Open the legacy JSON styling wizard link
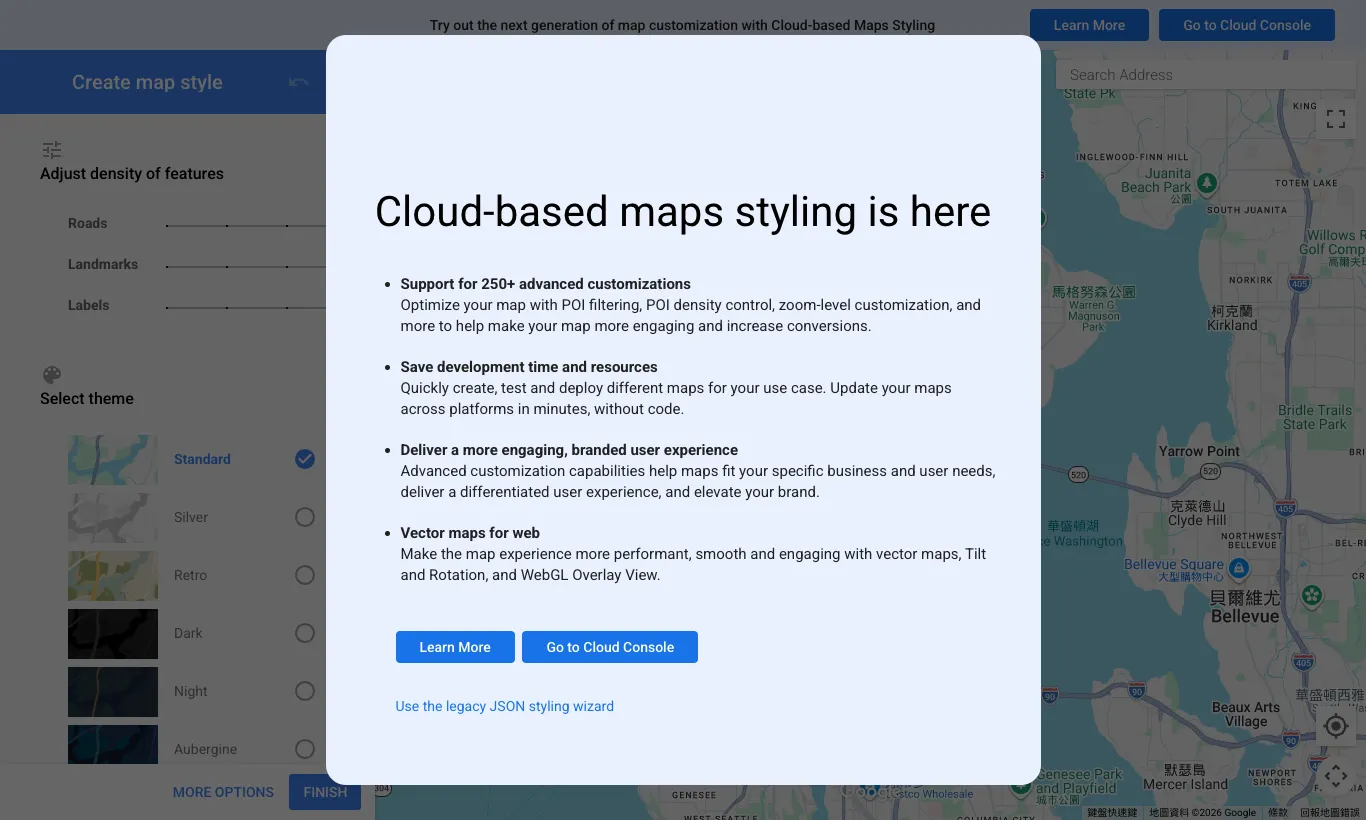 pyautogui.click(x=505, y=706)
